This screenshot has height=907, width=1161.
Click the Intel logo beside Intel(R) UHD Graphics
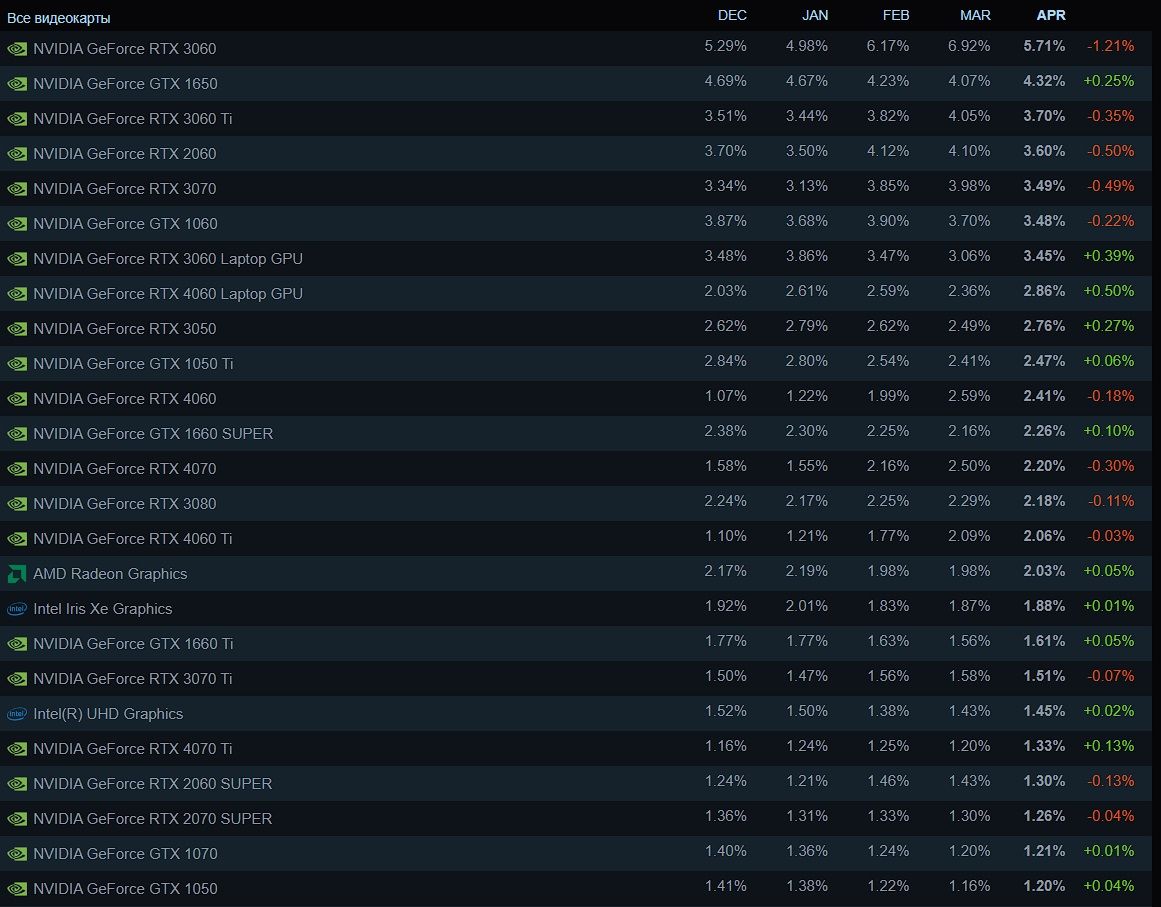click(17, 714)
